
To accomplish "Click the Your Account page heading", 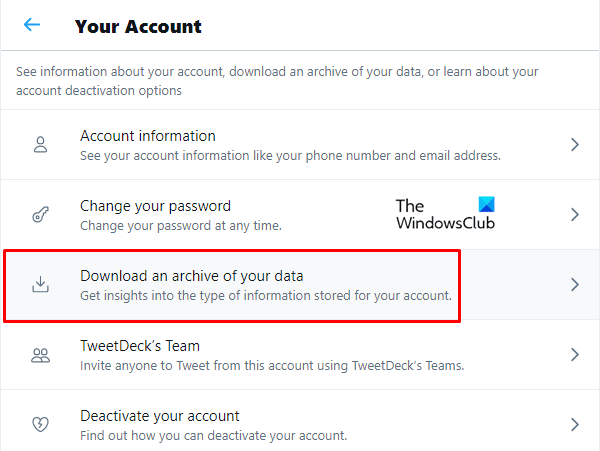I will coord(138,26).
